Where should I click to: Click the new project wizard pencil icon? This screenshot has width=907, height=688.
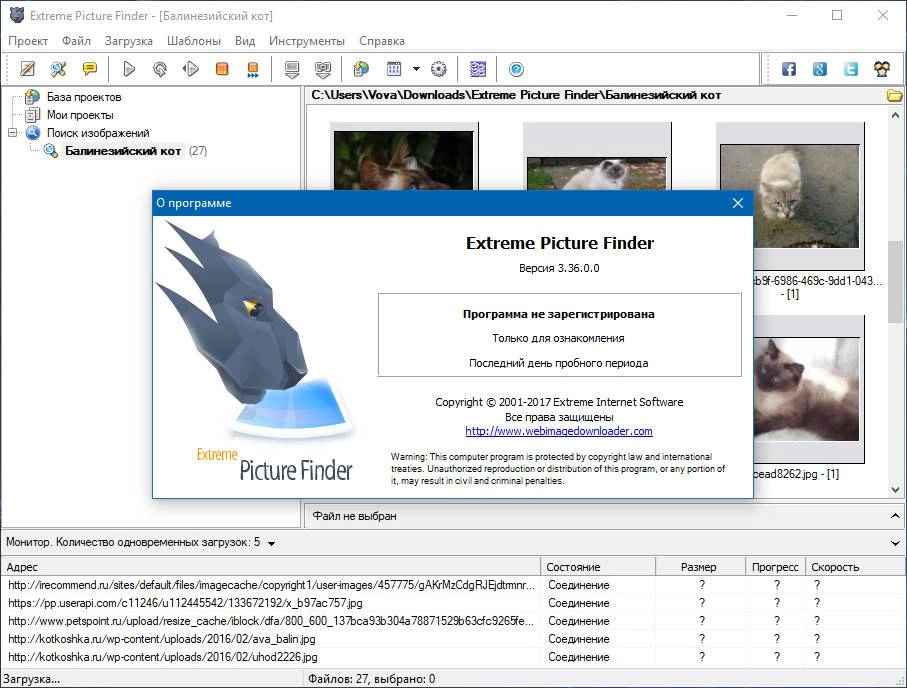[27, 69]
